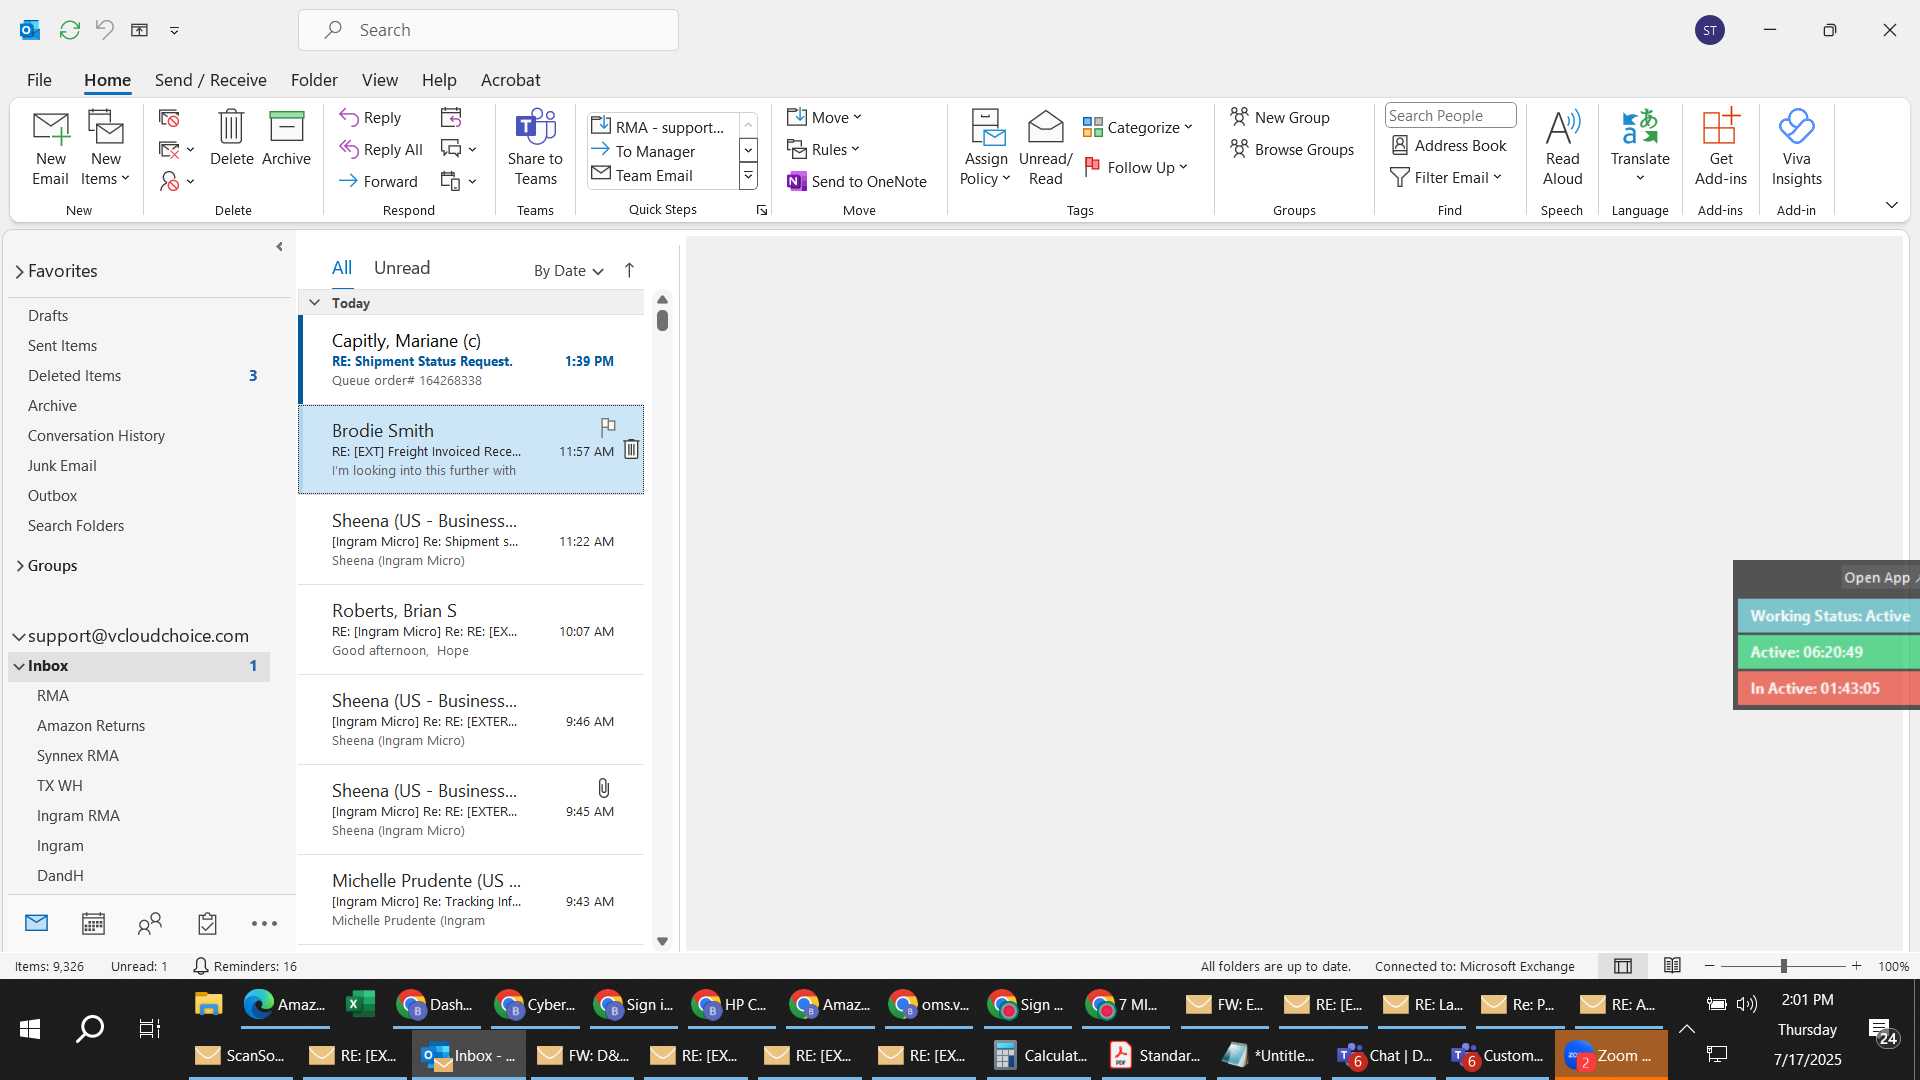Archive the selected message

(x=286, y=138)
